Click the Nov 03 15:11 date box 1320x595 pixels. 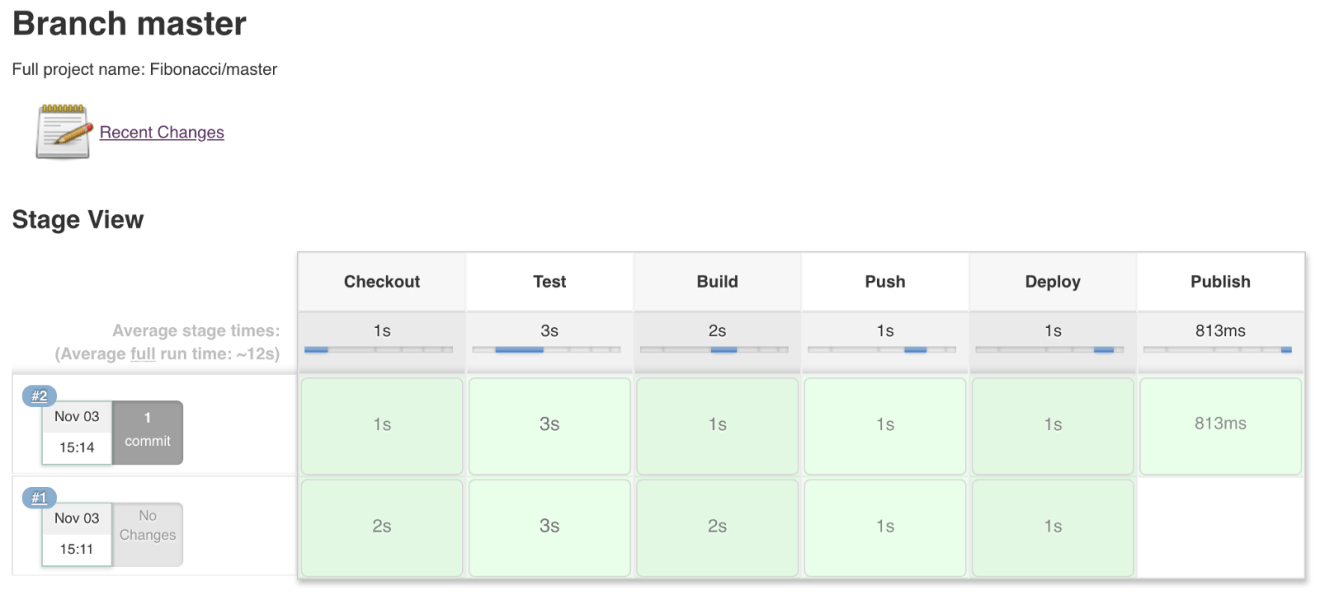77,534
